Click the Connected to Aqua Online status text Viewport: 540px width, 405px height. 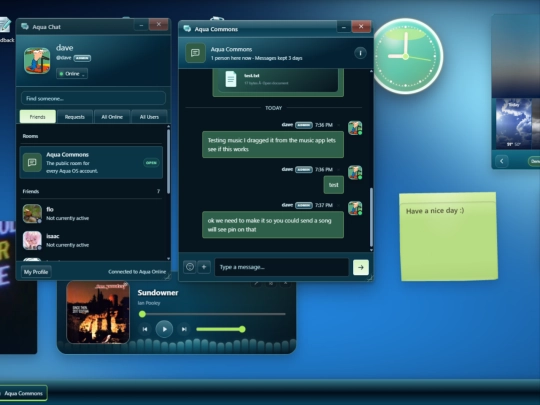coord(137,272)
